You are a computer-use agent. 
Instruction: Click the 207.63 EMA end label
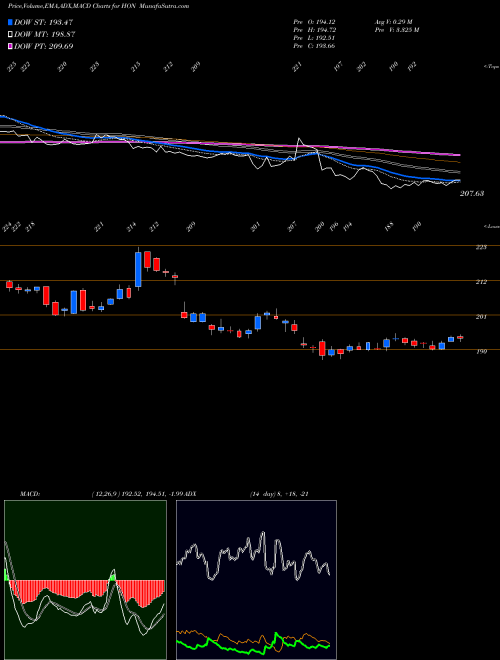click(472, 193)
